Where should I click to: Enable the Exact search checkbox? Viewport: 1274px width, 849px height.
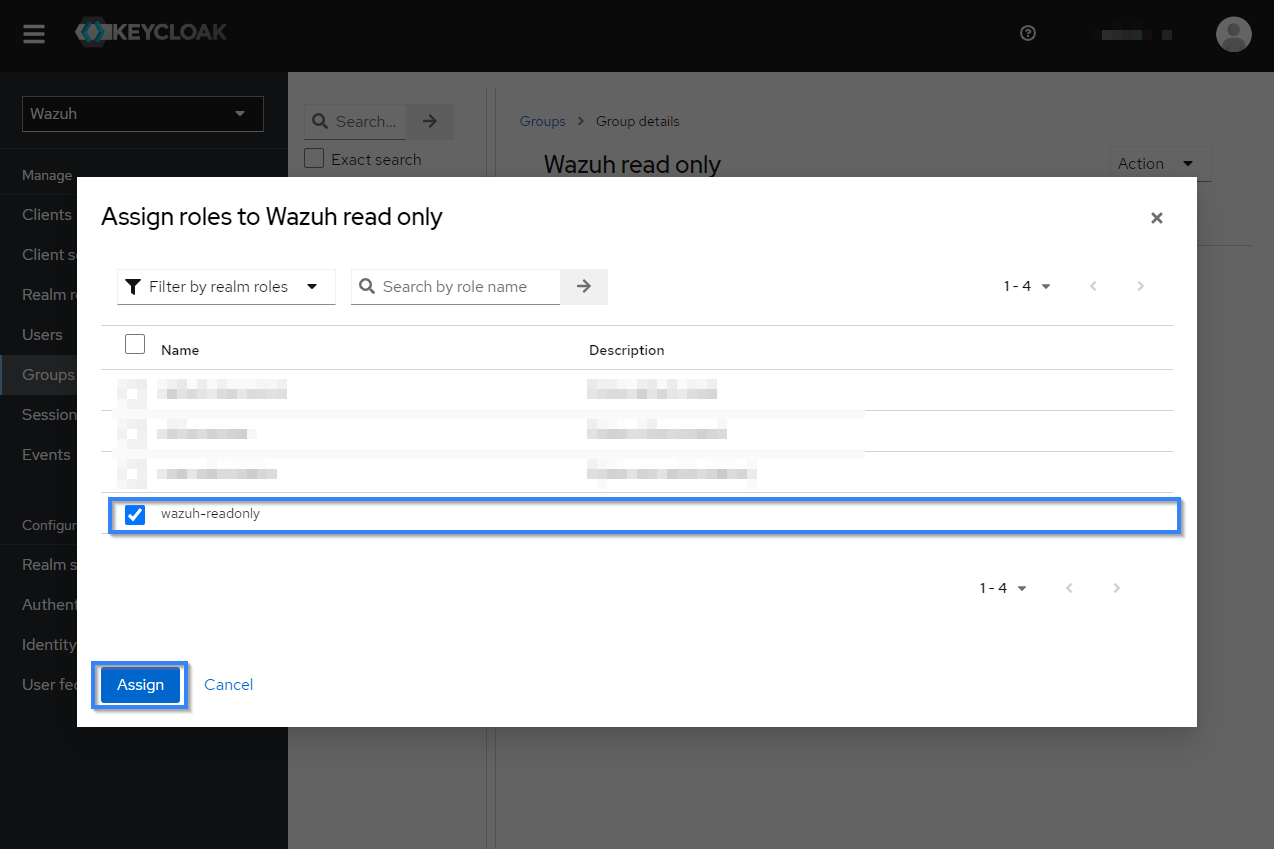[x=314, y=159]
